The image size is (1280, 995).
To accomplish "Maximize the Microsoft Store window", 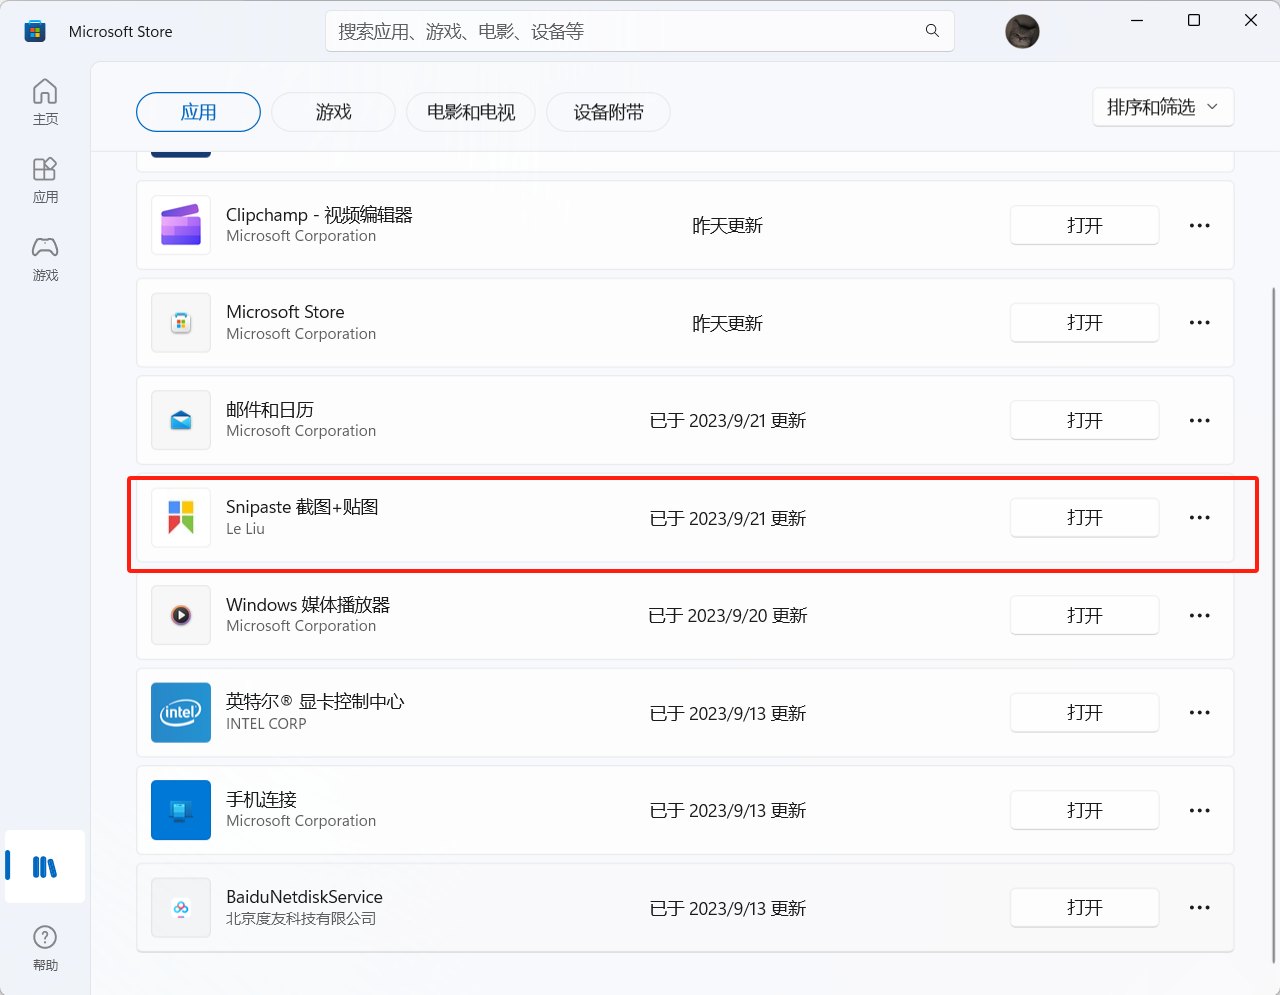I will coord(1194,20).
